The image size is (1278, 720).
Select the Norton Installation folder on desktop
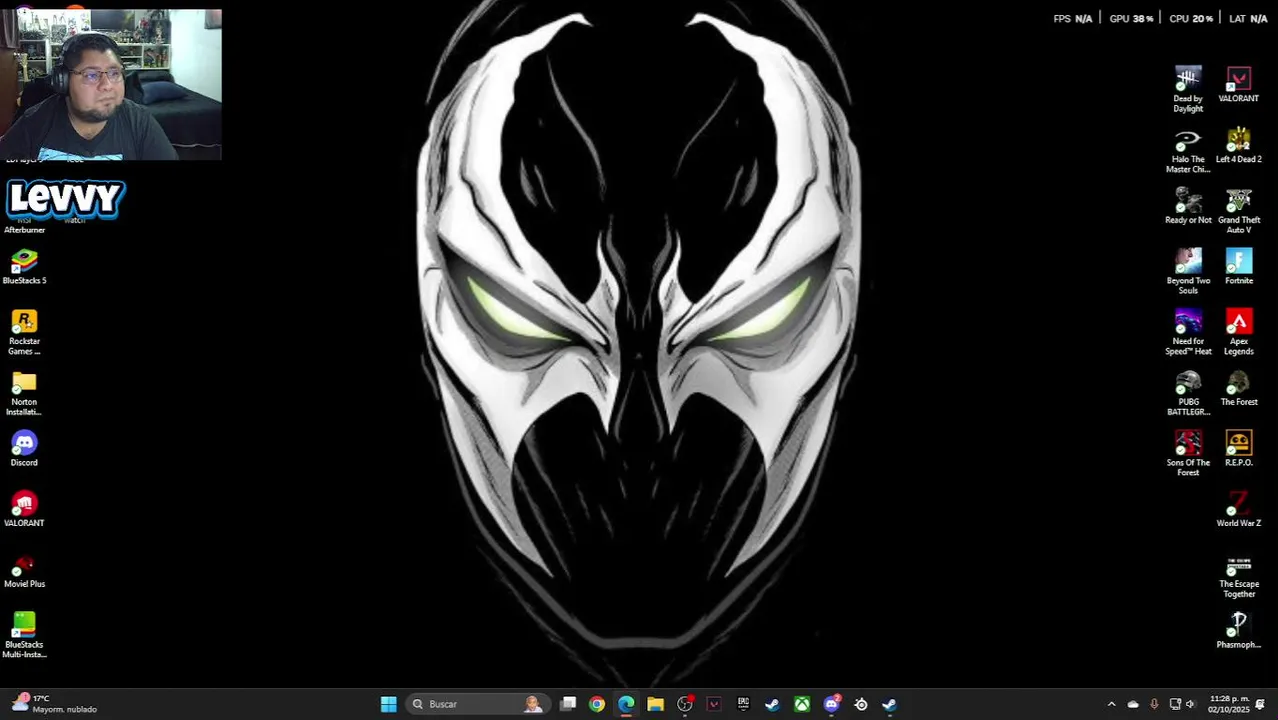click(24, 393)
